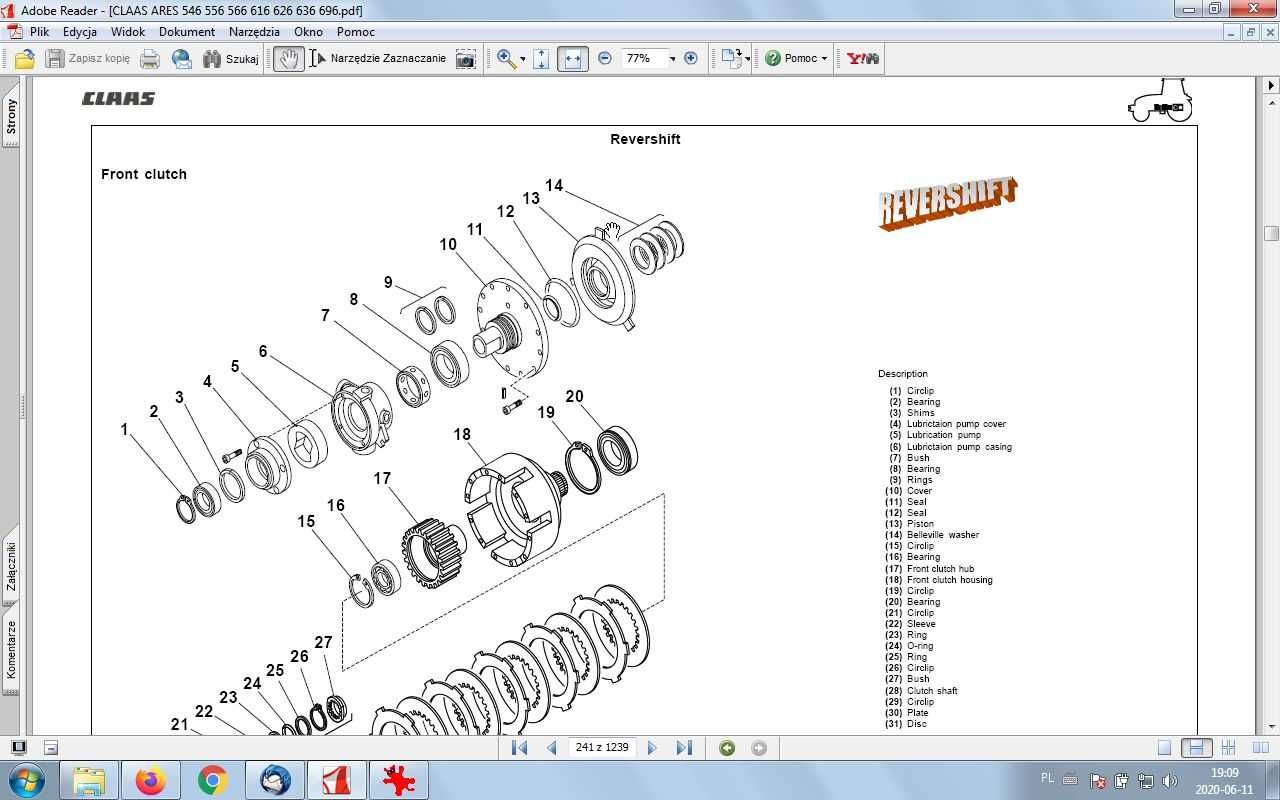The width and height of the screenshot is (1280, 800).
Task: Click the zoom in plus button
Action: pos(691,59)
